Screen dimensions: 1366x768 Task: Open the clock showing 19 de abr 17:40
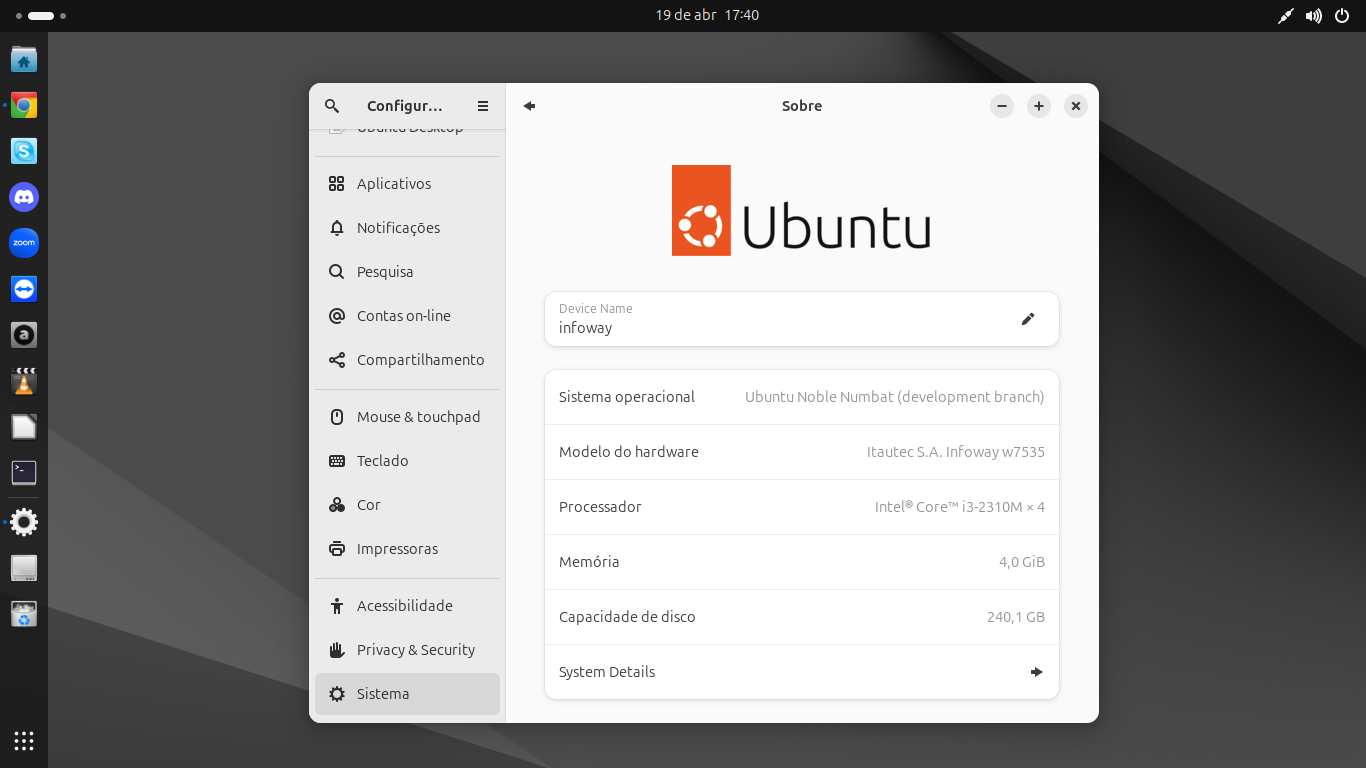pos(707,15)
